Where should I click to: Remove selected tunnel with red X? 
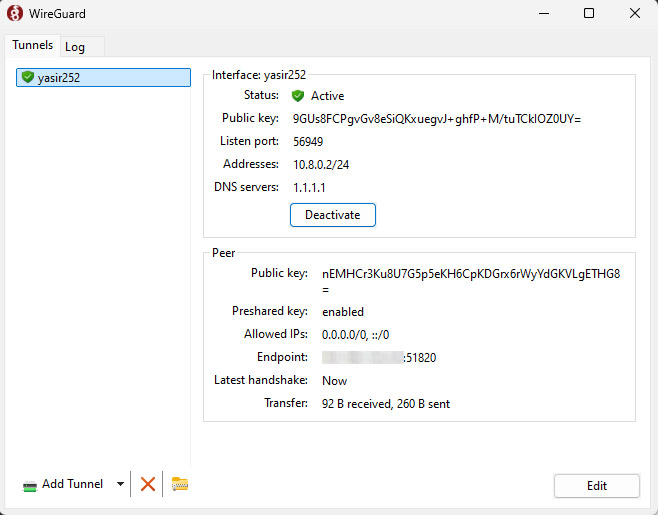pos(147,484)
